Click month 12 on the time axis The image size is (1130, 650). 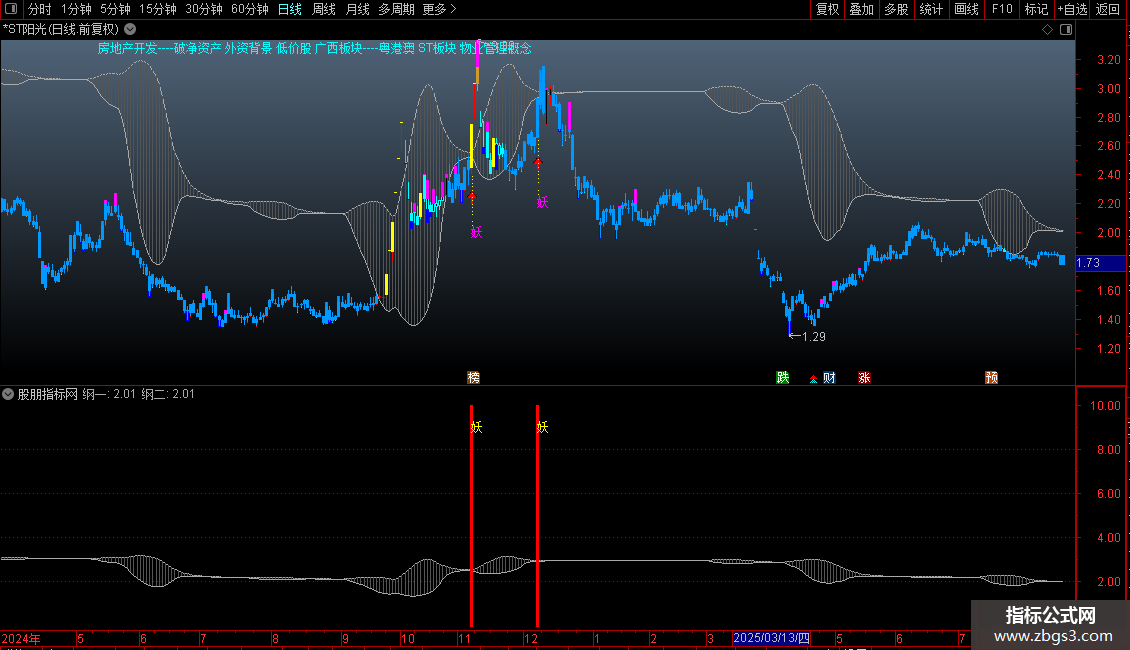tap(530, 638)
